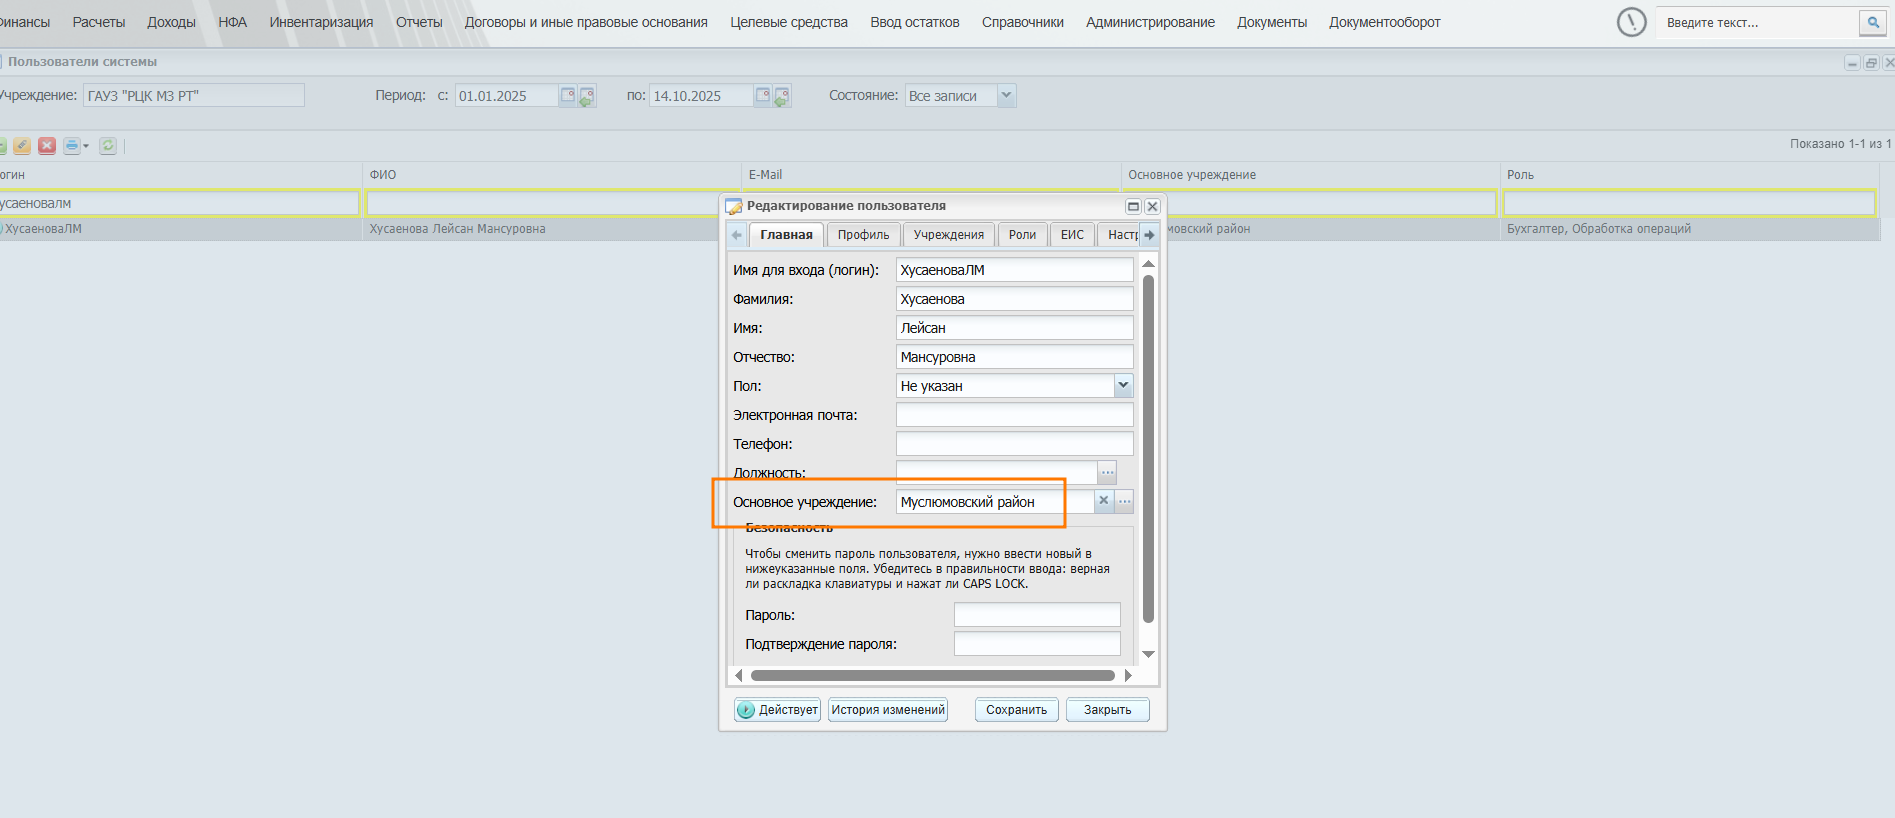Open the Документооборот menu
The width and height of the screenshot is (1895, 818).
[1385, 22]
